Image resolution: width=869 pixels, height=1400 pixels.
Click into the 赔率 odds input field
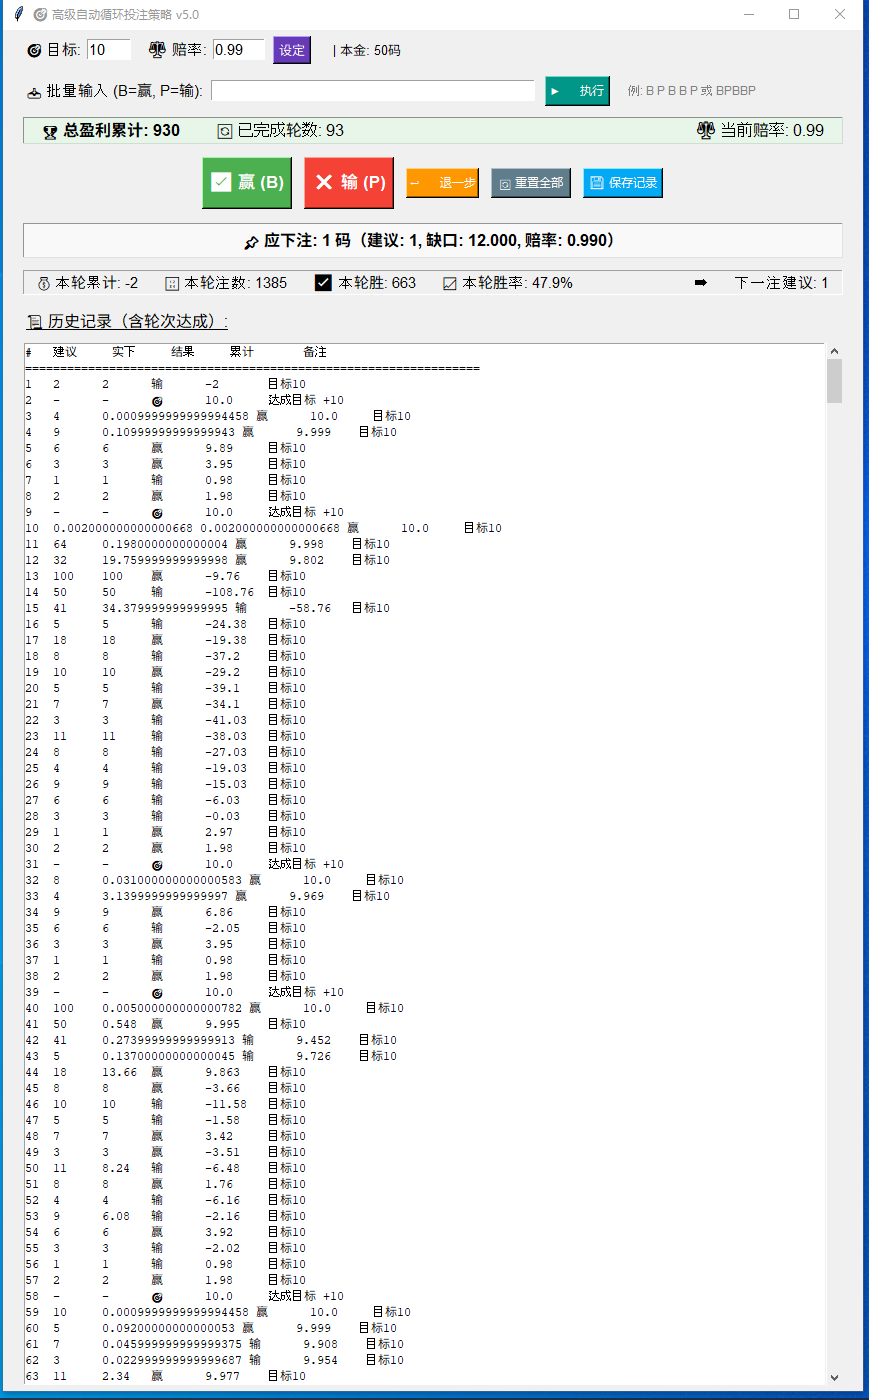(238, 50)
